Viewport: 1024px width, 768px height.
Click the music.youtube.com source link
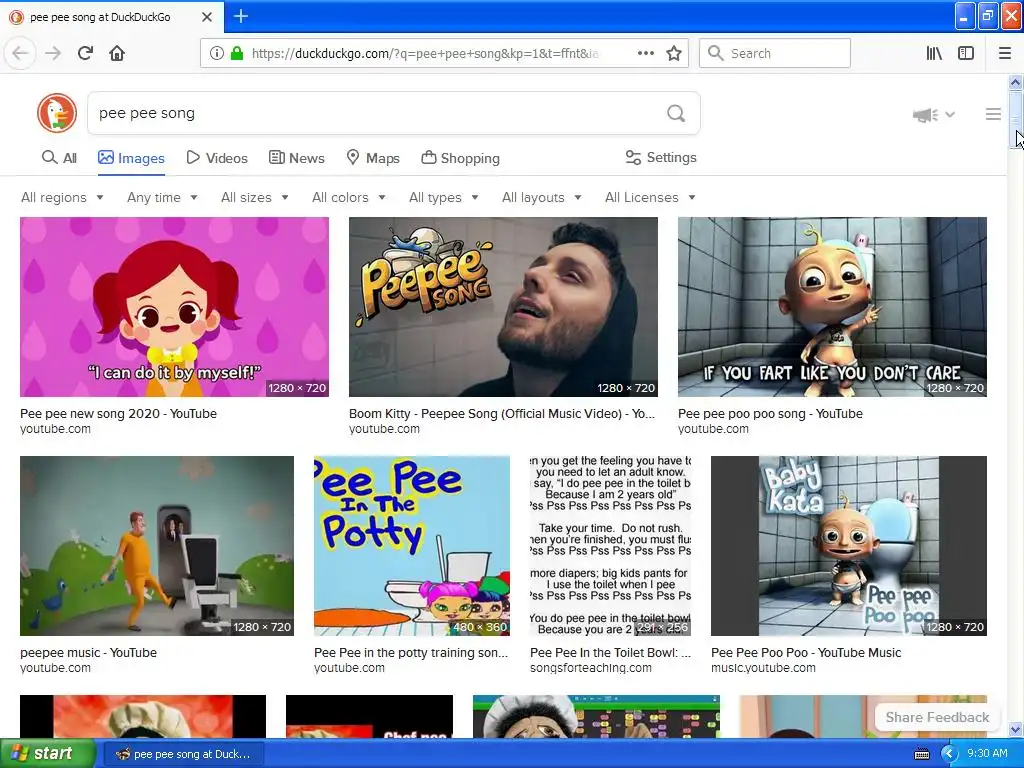point(763,667)
